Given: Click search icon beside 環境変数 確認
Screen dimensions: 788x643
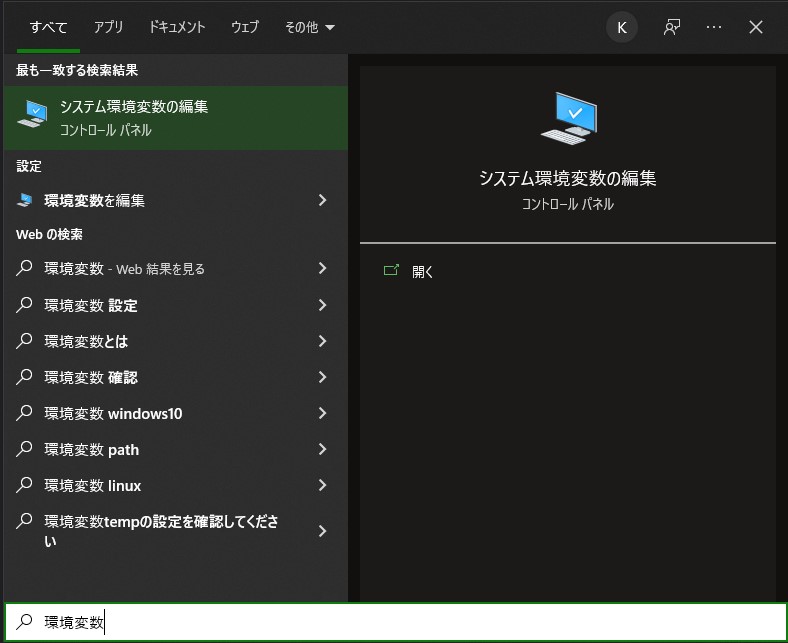Looking at the screenshot, I should (24, 377).
